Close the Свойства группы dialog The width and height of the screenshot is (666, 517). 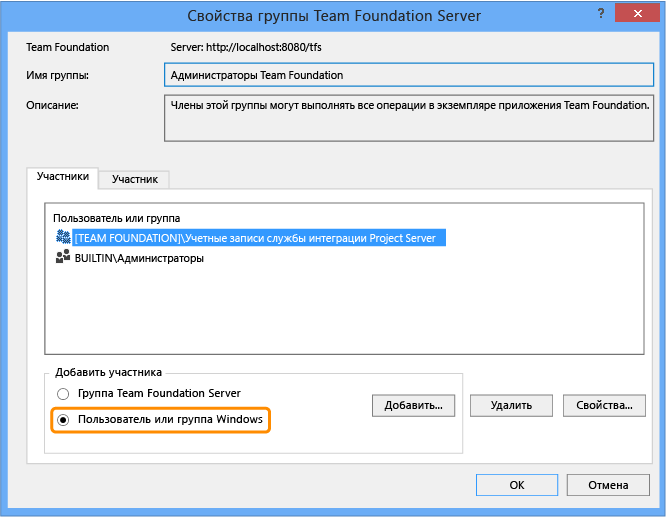pos(637,14)
